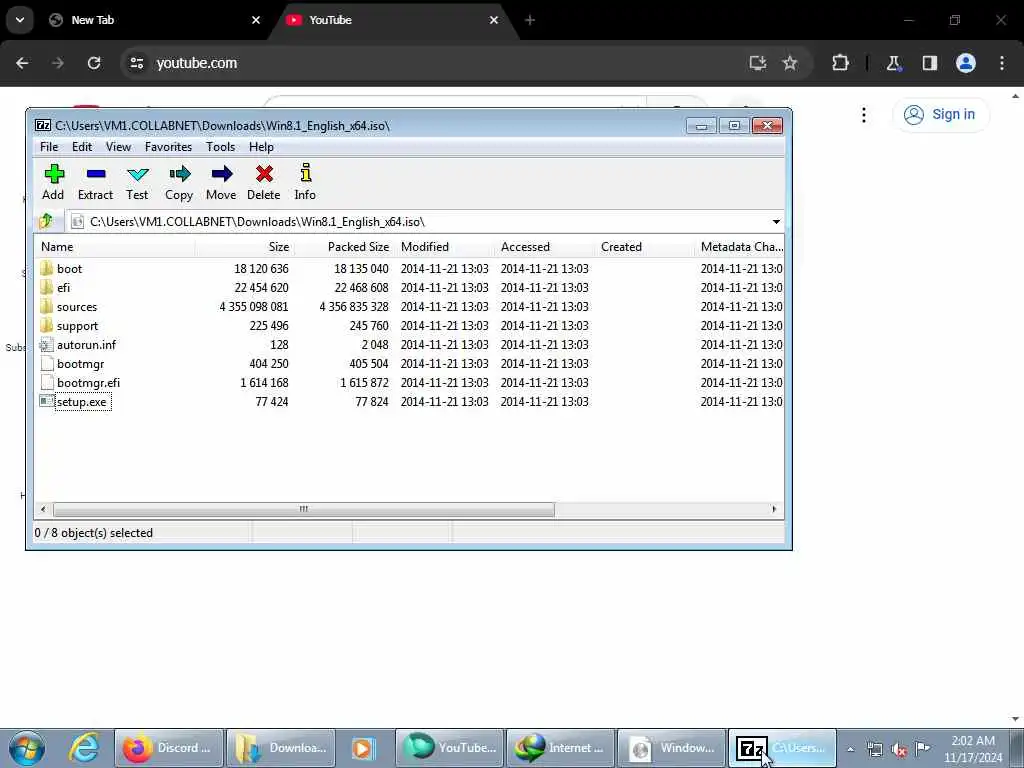Open the Tools menu
This screenshot has height=768, width=1024.
(221, 147)
